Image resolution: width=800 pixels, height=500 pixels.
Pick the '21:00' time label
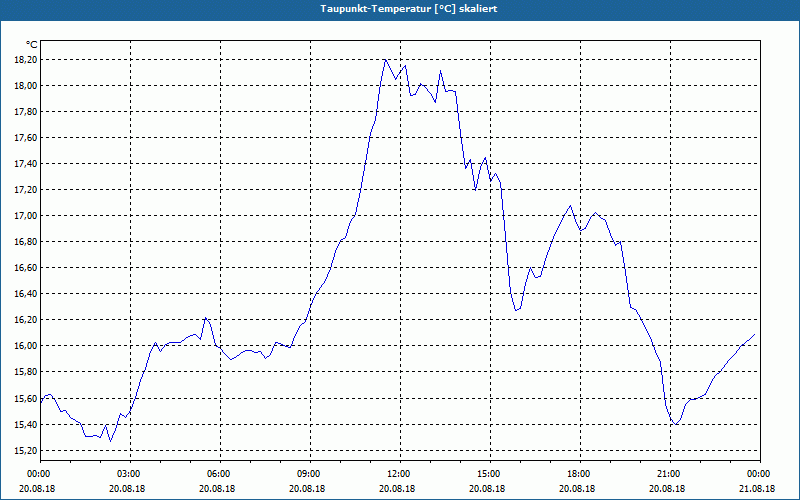pos(670,474)
